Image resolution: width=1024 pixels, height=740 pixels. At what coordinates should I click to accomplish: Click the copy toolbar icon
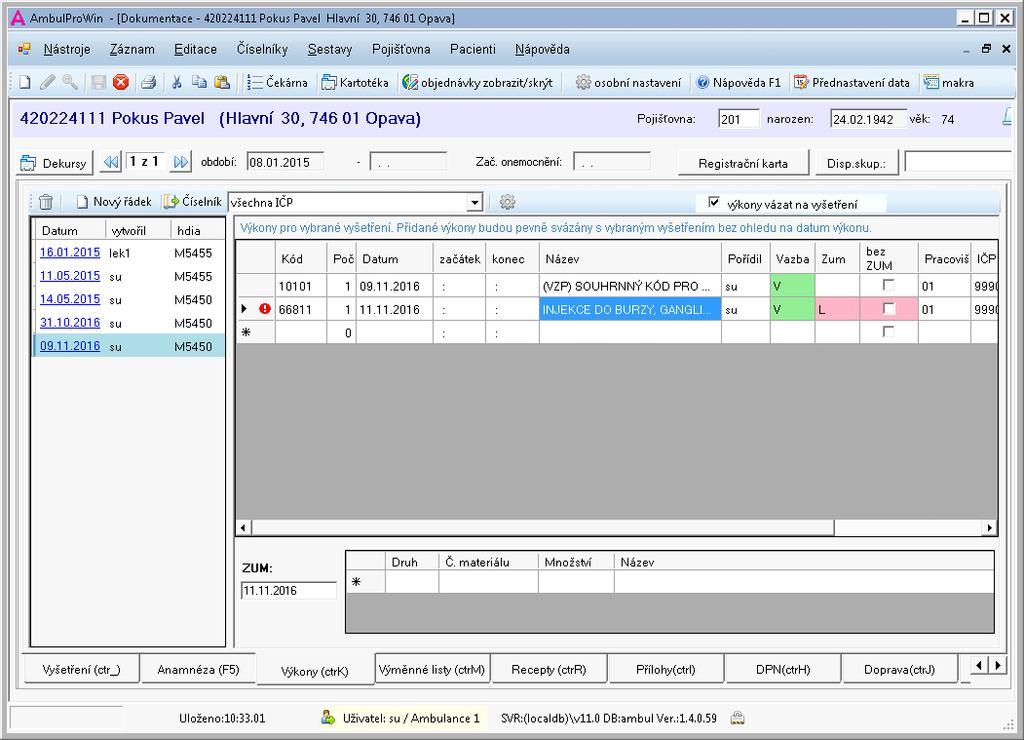(x=199, y=82)
